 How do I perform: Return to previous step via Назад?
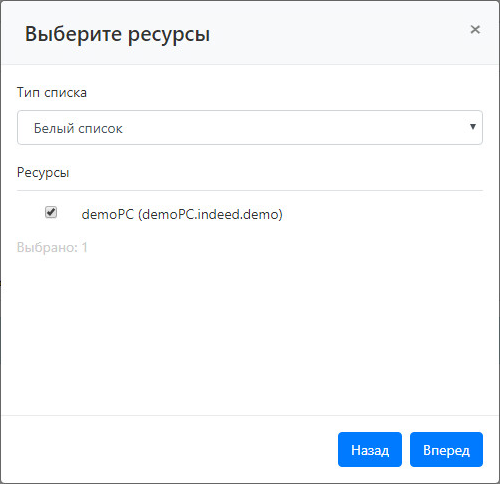(x=370, y=450)
